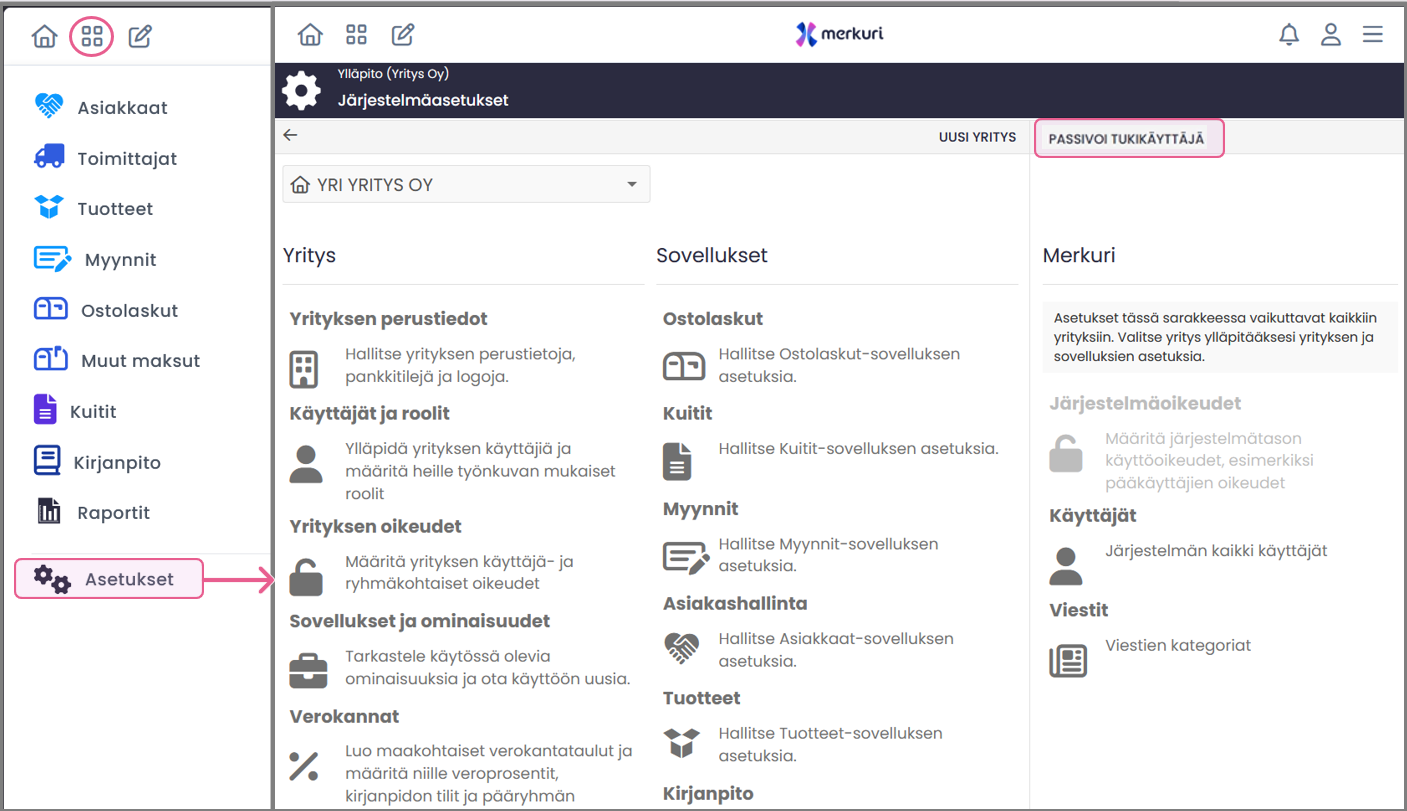Click the back arrow below the header

tap(291, 135)
